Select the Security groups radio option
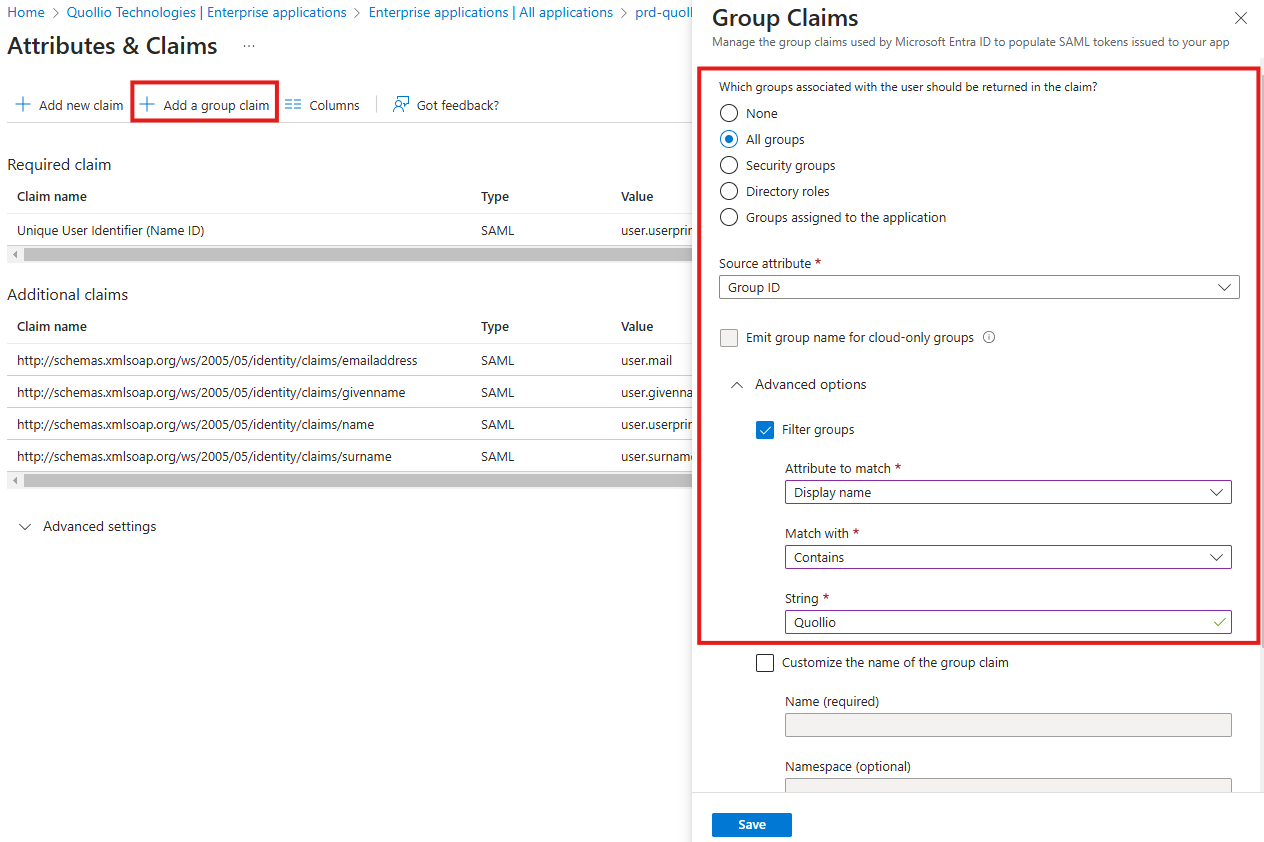1264x842 pixels. click(729, 166)
